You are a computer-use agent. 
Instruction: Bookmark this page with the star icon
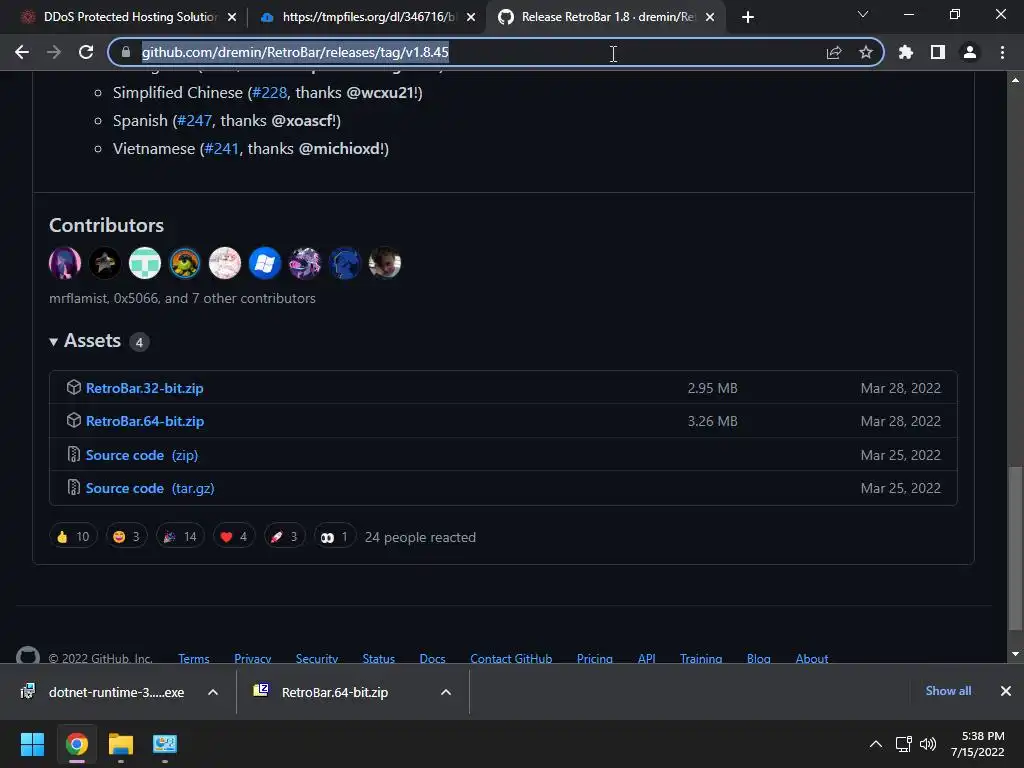point(865,52)
